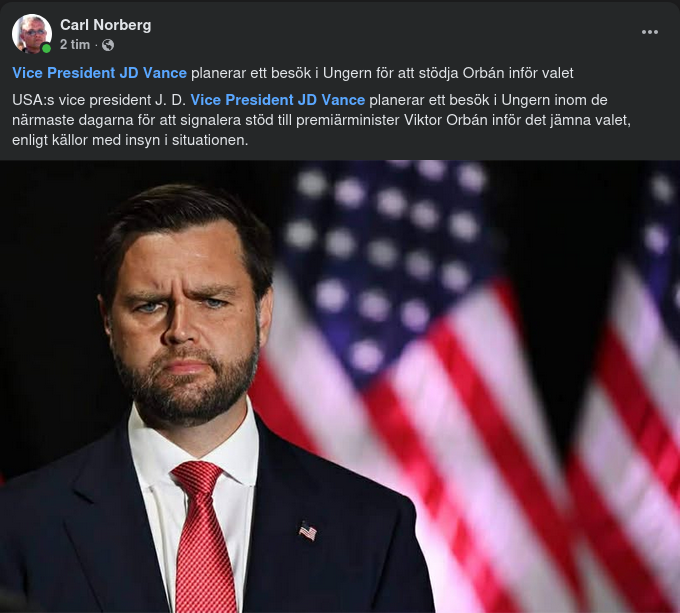Screen dimensions: 680x613
Task: Open the three-dot post options menu
Action: [x=650, y=32]
